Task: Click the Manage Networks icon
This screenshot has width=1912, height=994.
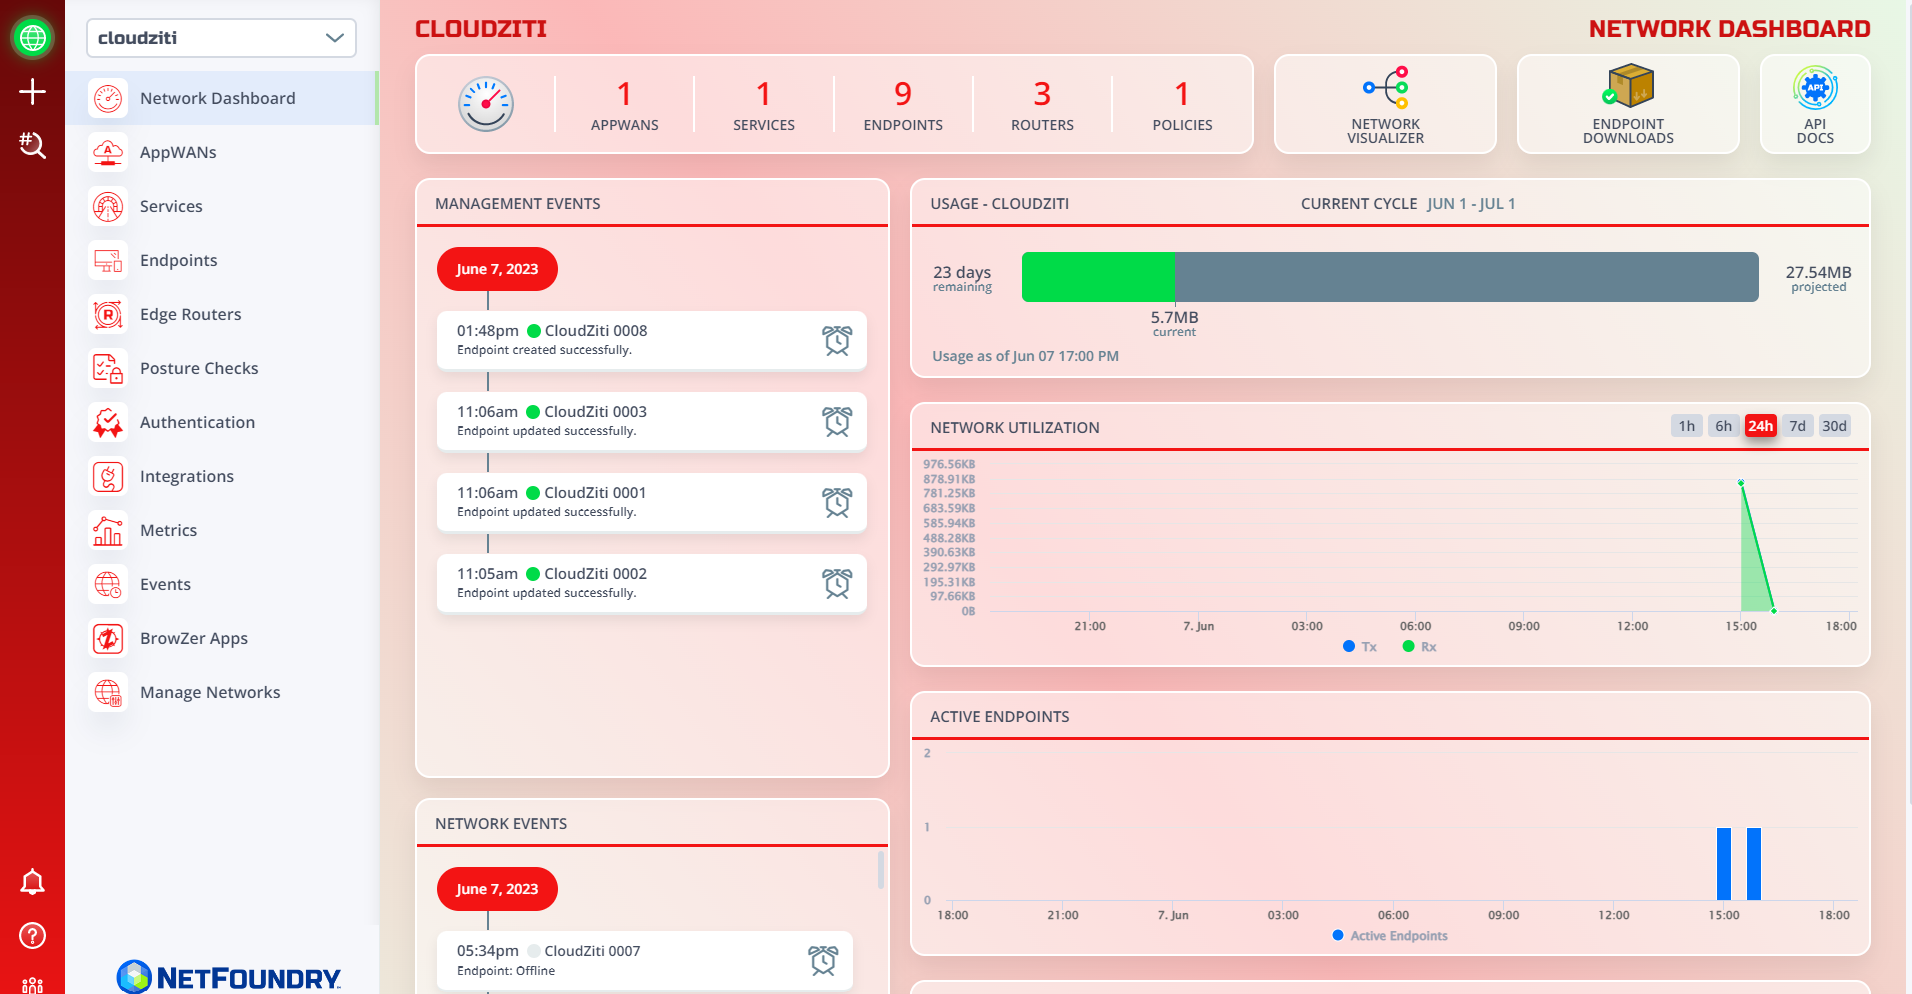Action: (108, 692)
